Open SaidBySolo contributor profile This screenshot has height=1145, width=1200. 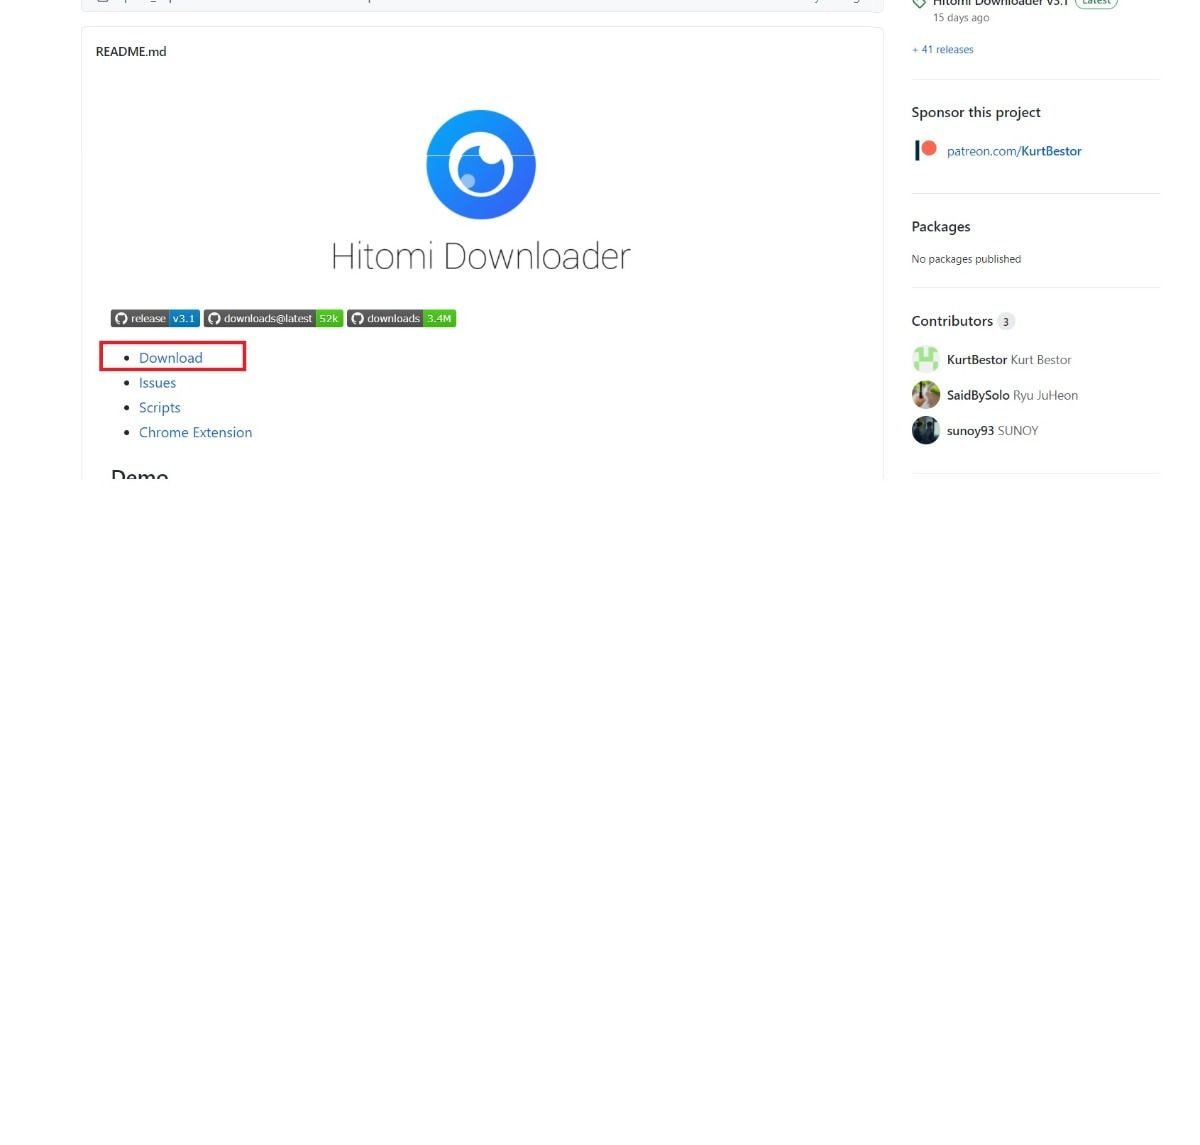point(978,396)
